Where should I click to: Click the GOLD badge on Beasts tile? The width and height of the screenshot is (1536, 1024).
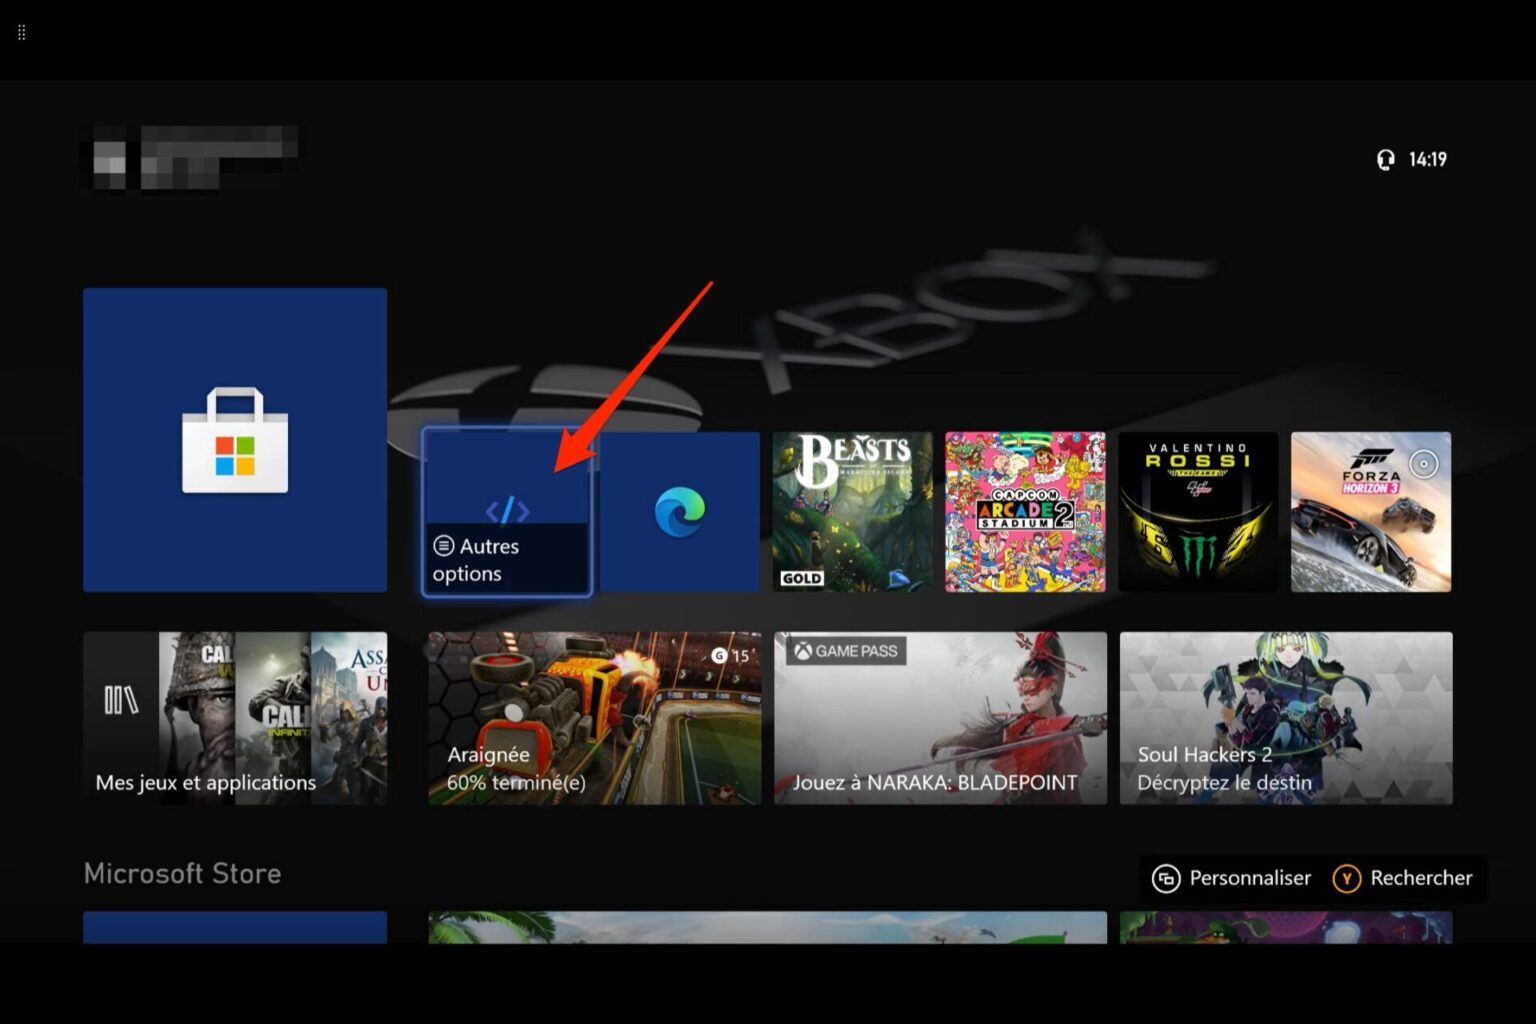pos(802,578)
